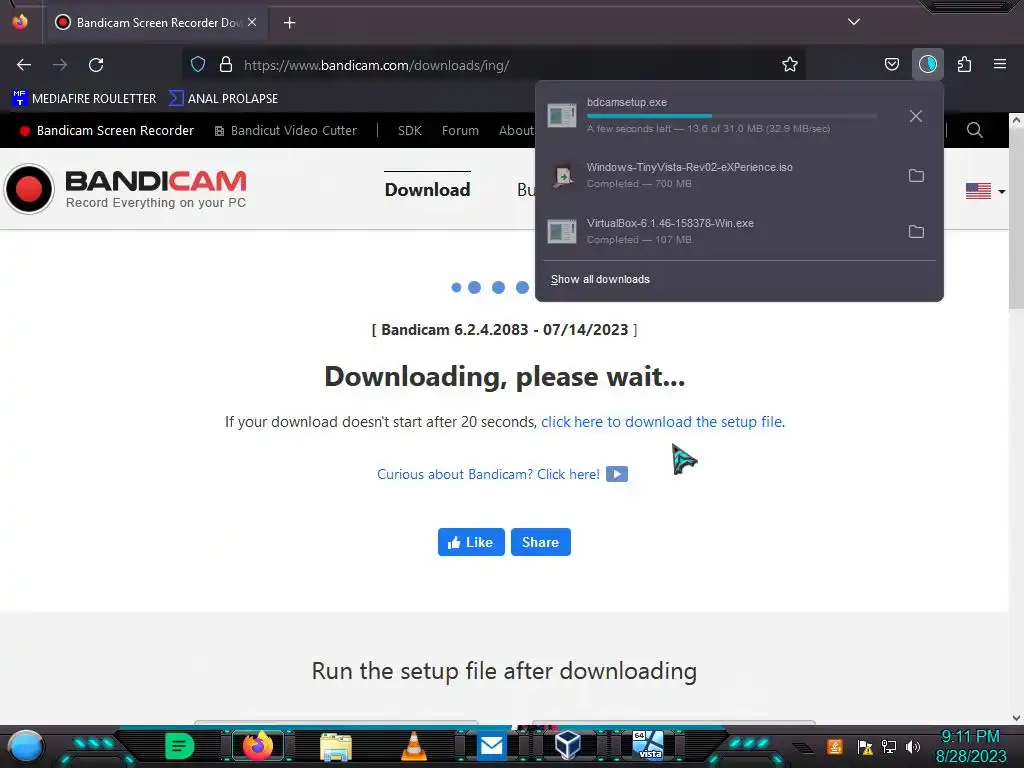Open VirtualBox from the taskbar
The width and height of the screenshot is (1024, 768).
[568, 744]
